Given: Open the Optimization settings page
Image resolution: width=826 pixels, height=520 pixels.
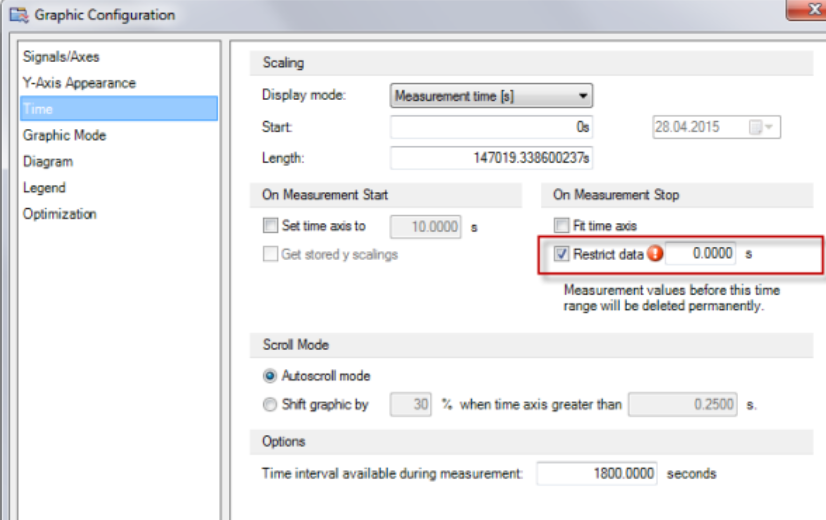Looking at the screenshot, I should coord(59,213).
